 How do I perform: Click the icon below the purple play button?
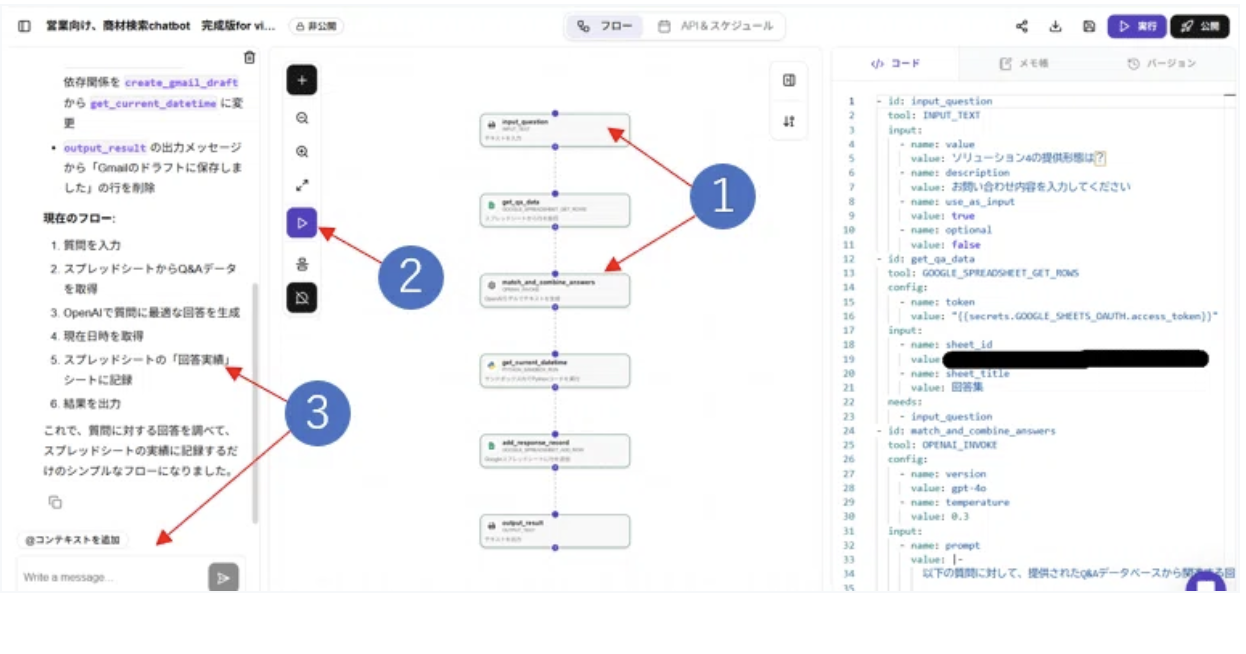click(302, 264)
